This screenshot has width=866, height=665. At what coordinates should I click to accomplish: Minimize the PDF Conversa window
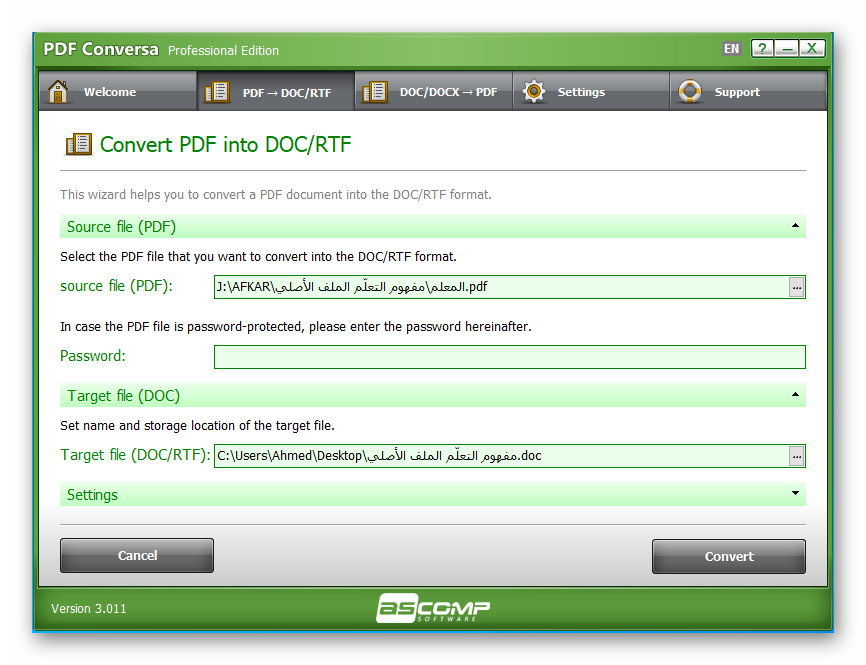786,49
